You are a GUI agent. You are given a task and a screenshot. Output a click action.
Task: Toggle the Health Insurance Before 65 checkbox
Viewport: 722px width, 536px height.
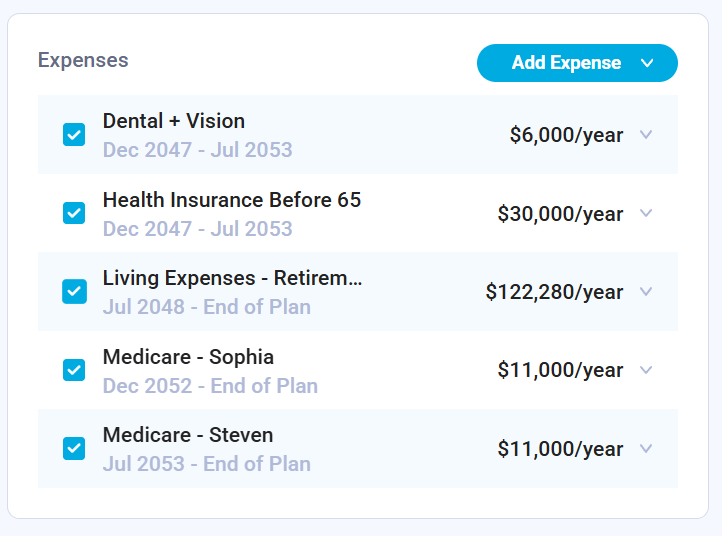(74, 213)
